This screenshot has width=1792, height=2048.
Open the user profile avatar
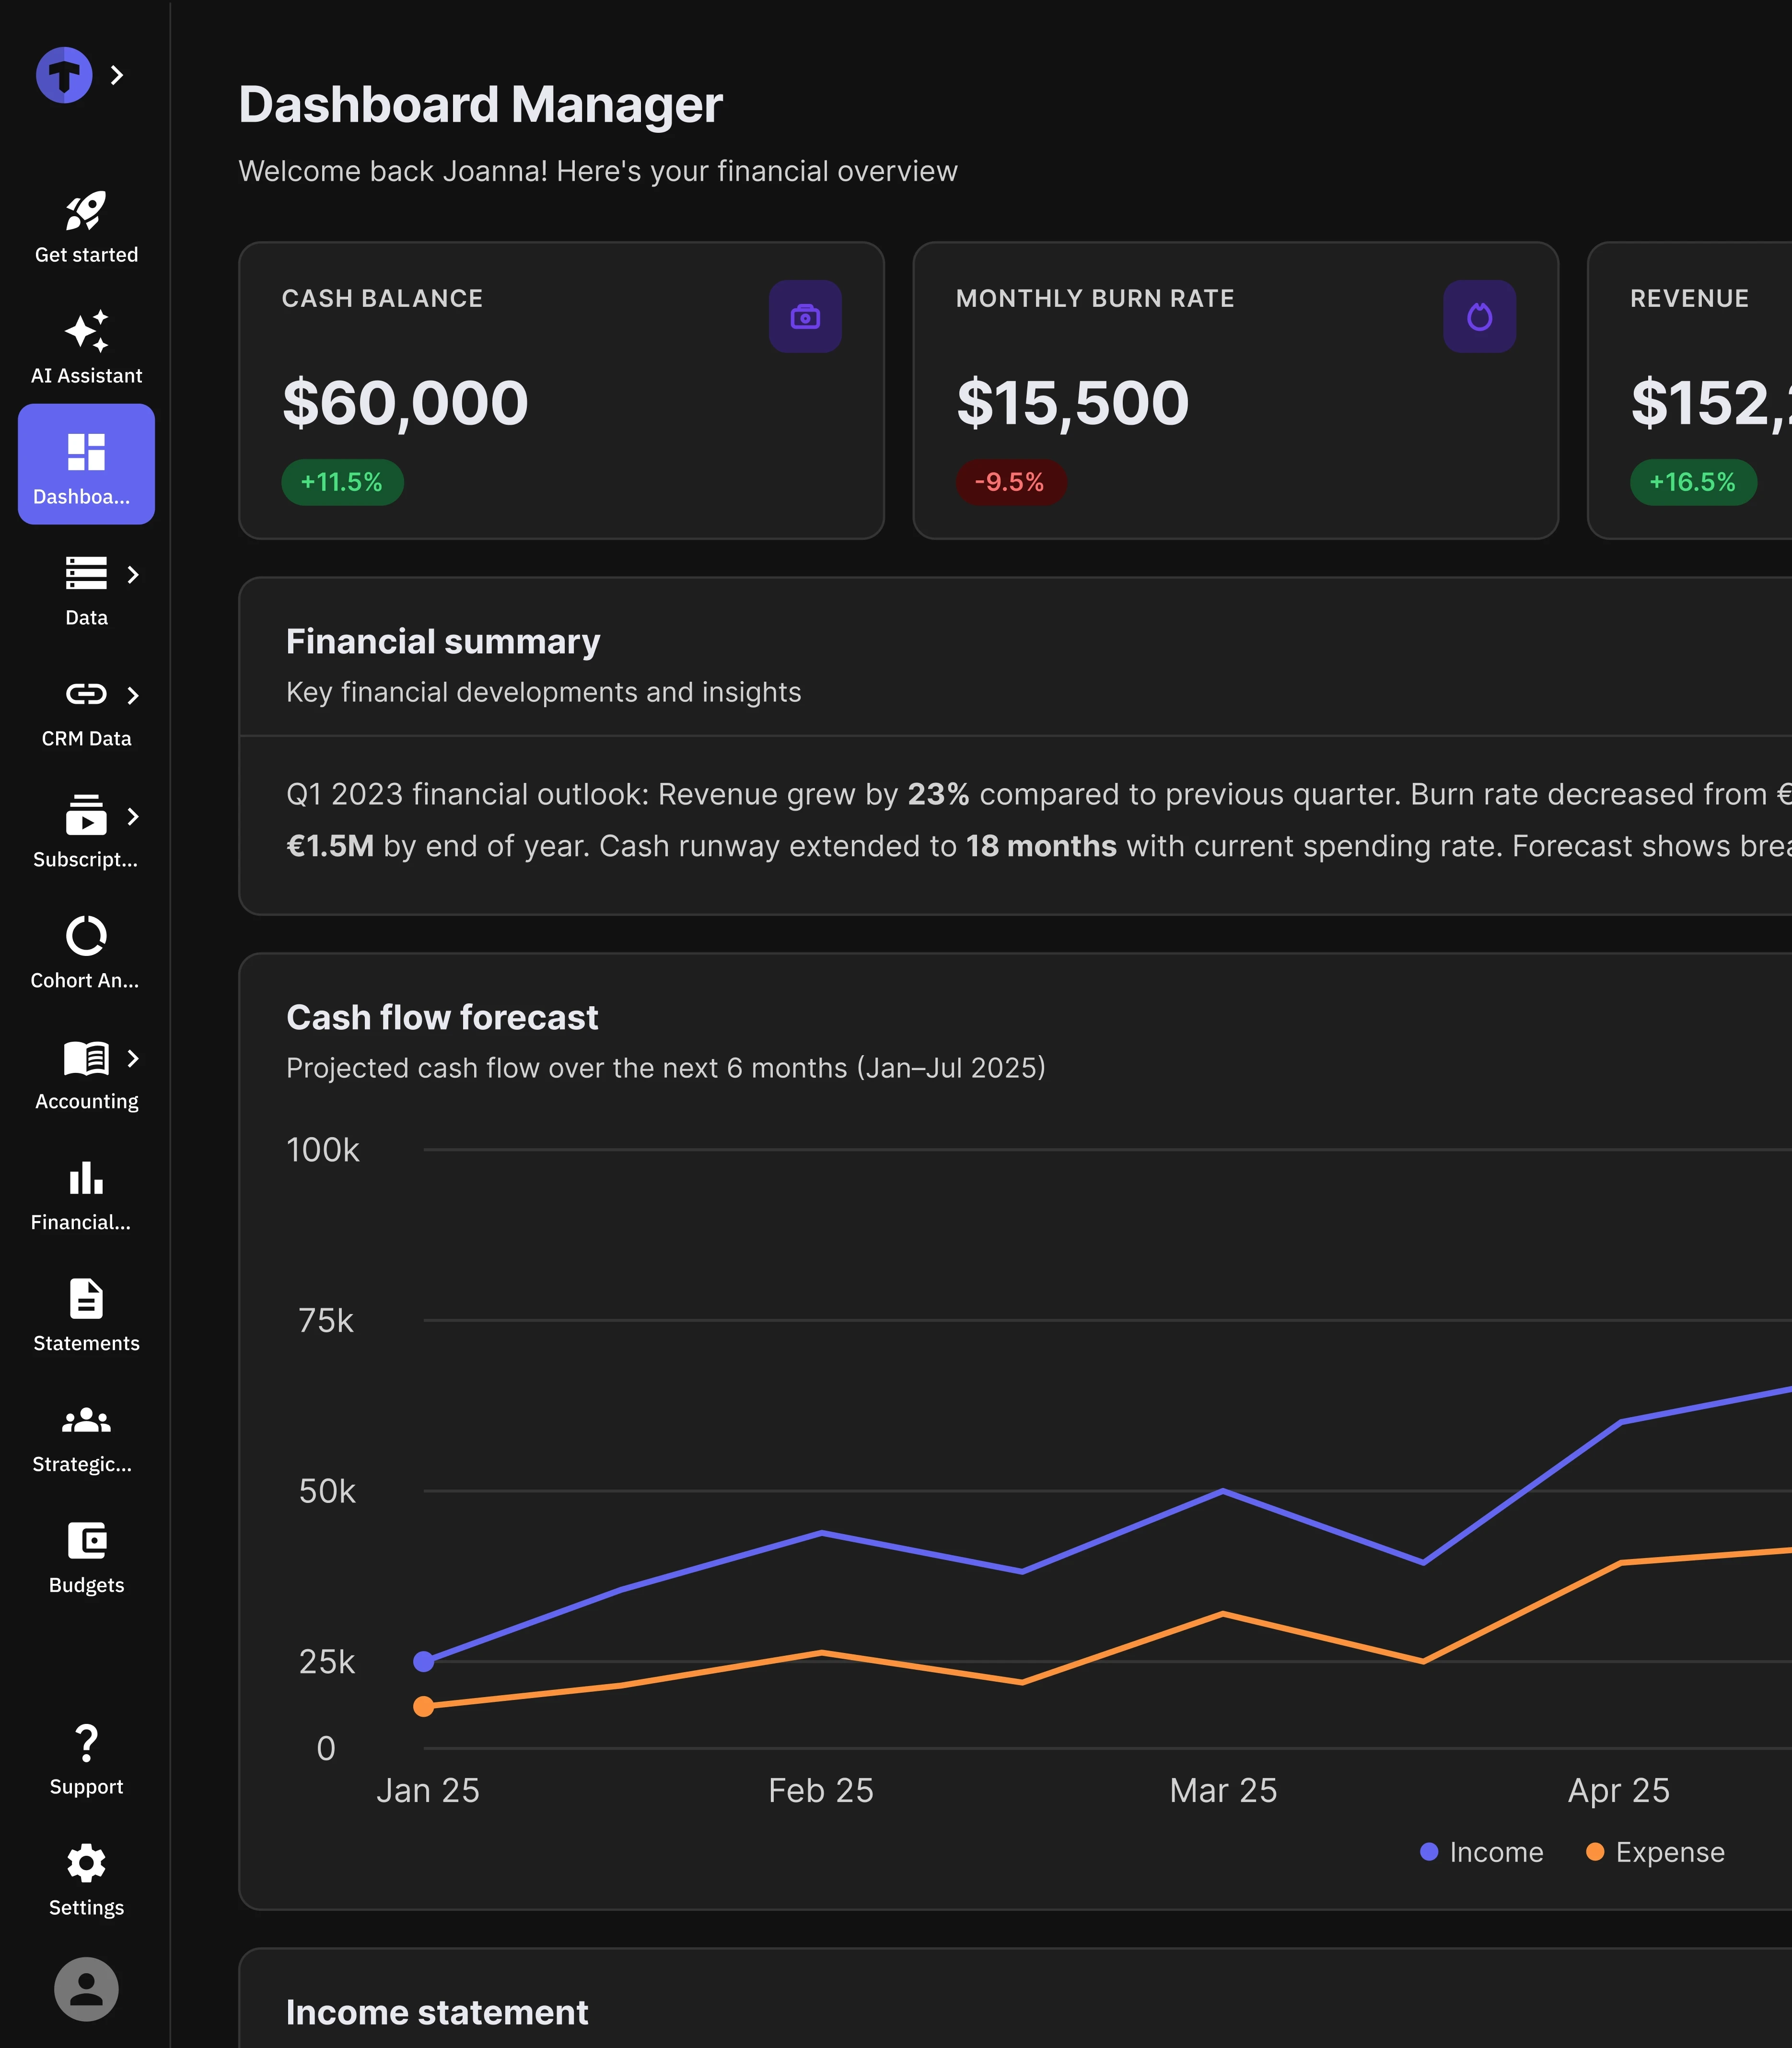(86, 1989)
